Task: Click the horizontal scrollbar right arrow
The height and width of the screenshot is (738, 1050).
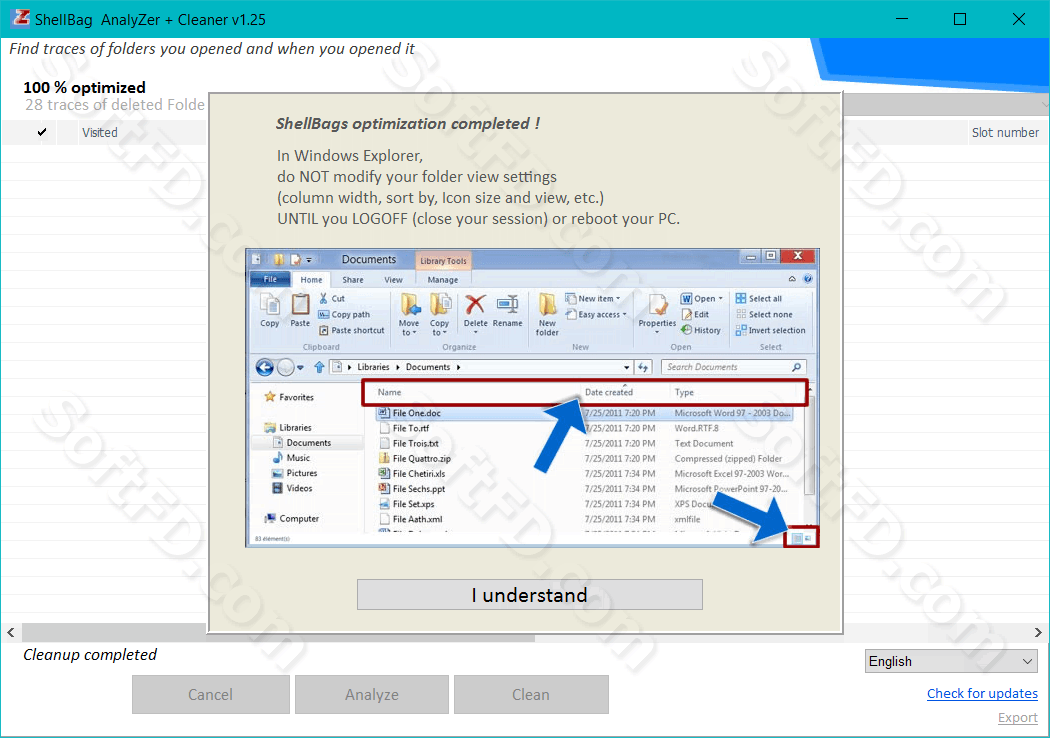Action: click(1037, 632)
